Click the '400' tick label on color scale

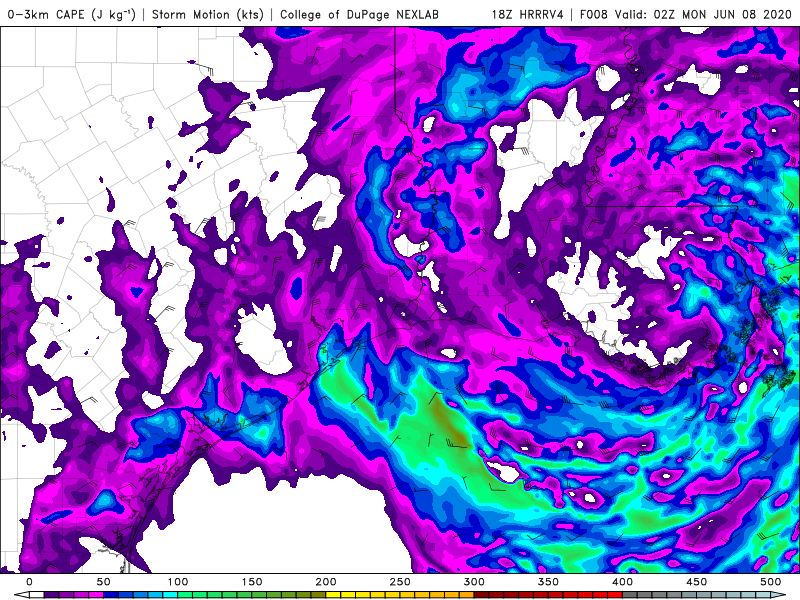coord(622,582)
